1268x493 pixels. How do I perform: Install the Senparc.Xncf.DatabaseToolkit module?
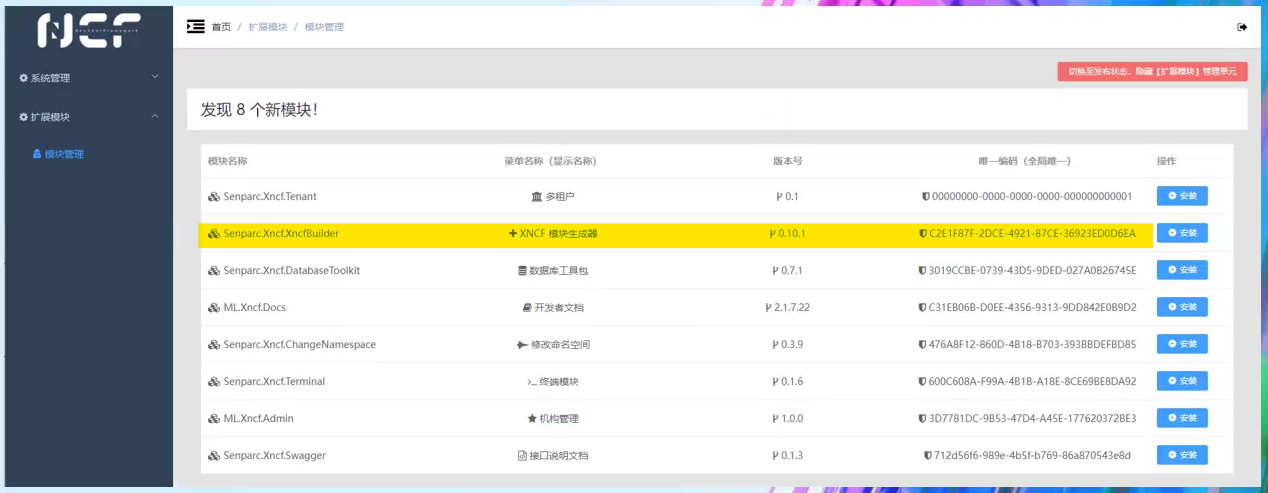[1182, 270]
